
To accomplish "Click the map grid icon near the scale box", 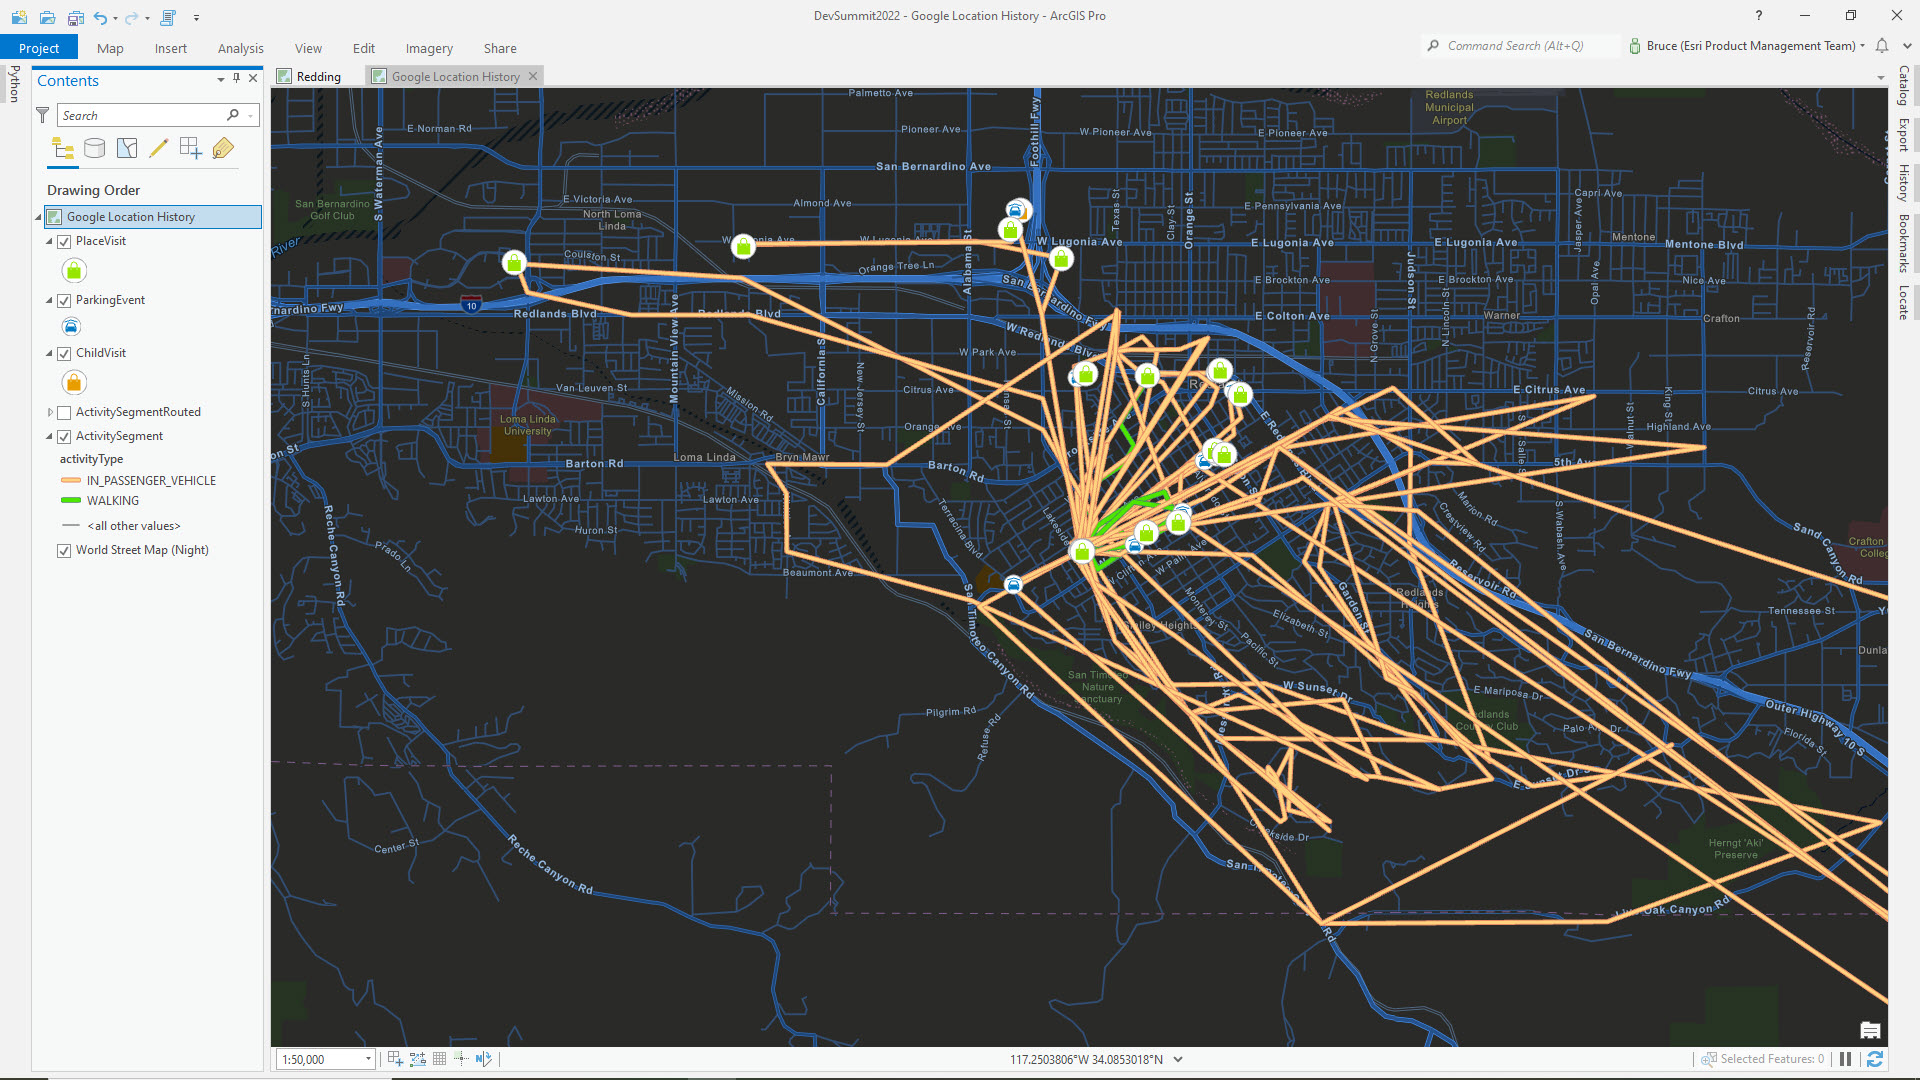I will point(440,1058).
